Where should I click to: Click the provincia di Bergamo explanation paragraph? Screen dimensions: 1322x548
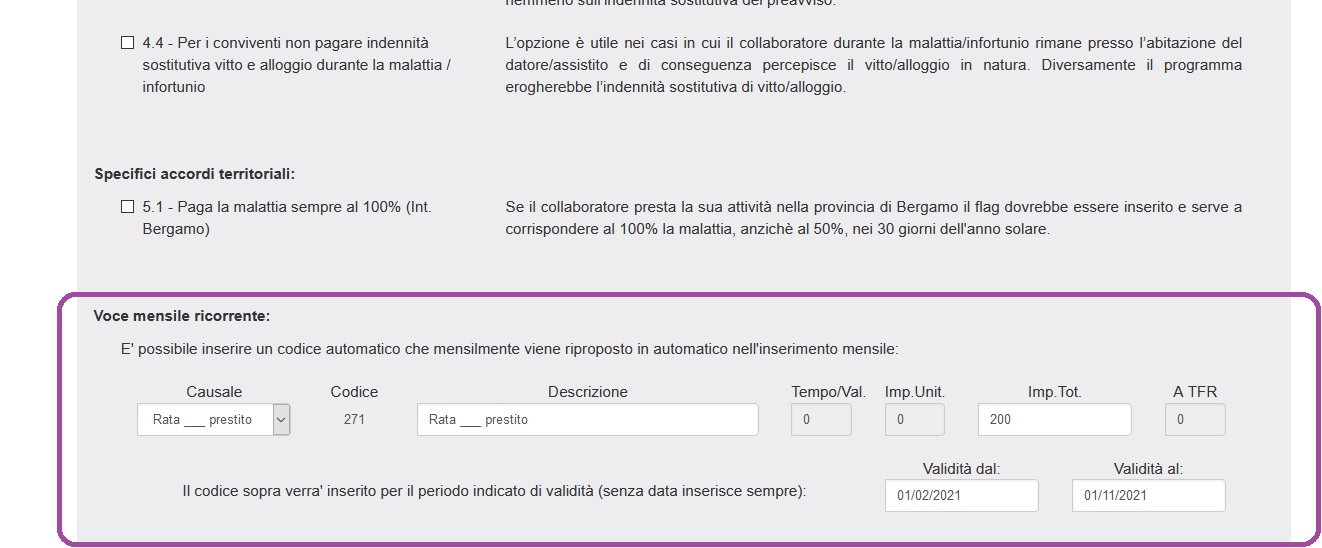click(x=873, y=218)
